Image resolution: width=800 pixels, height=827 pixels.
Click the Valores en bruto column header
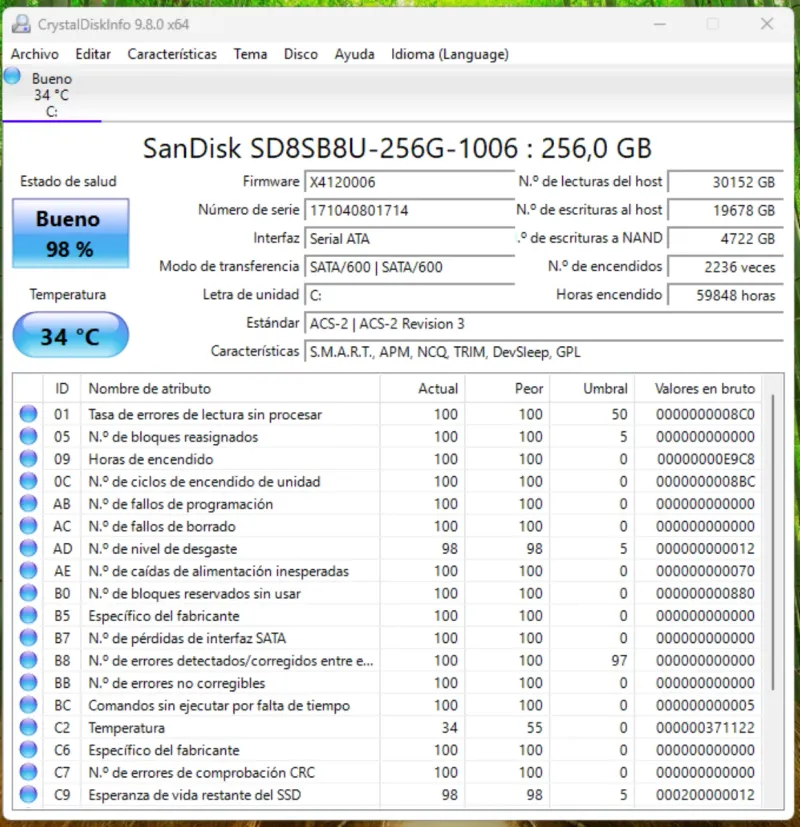coord(698,389)
